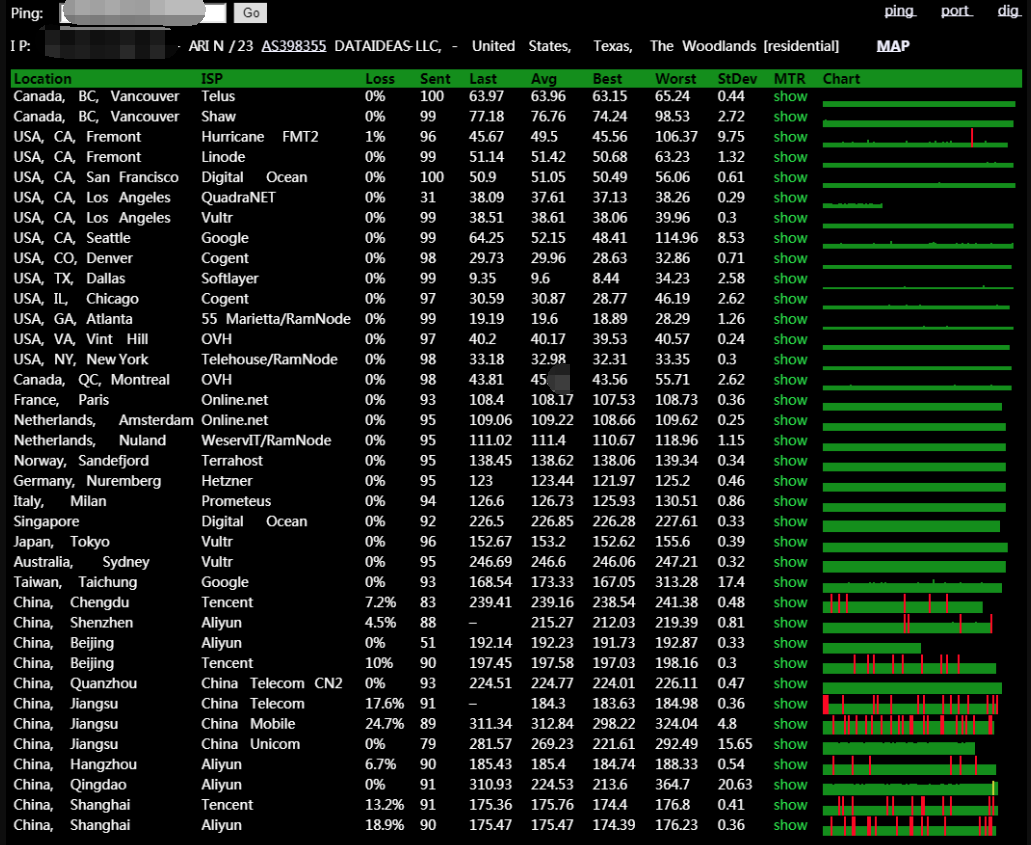Show MTR for Shenzhen Aliyun

click(790, 623)
